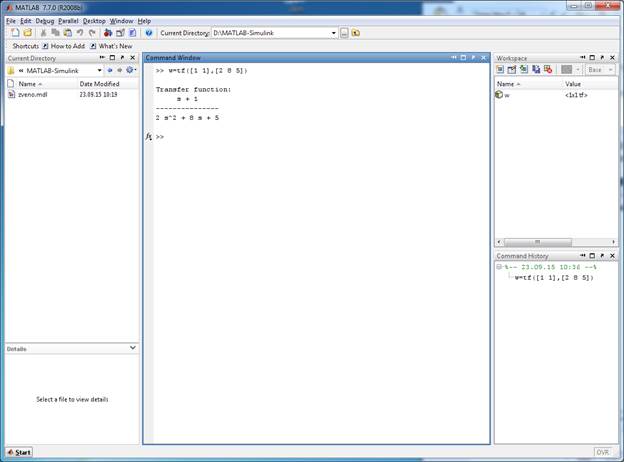Image resolution: width=624 pixels, height=462 pixels.
Task: Delete selected Workspace variable icon
Action: click(x=548, y=70)
